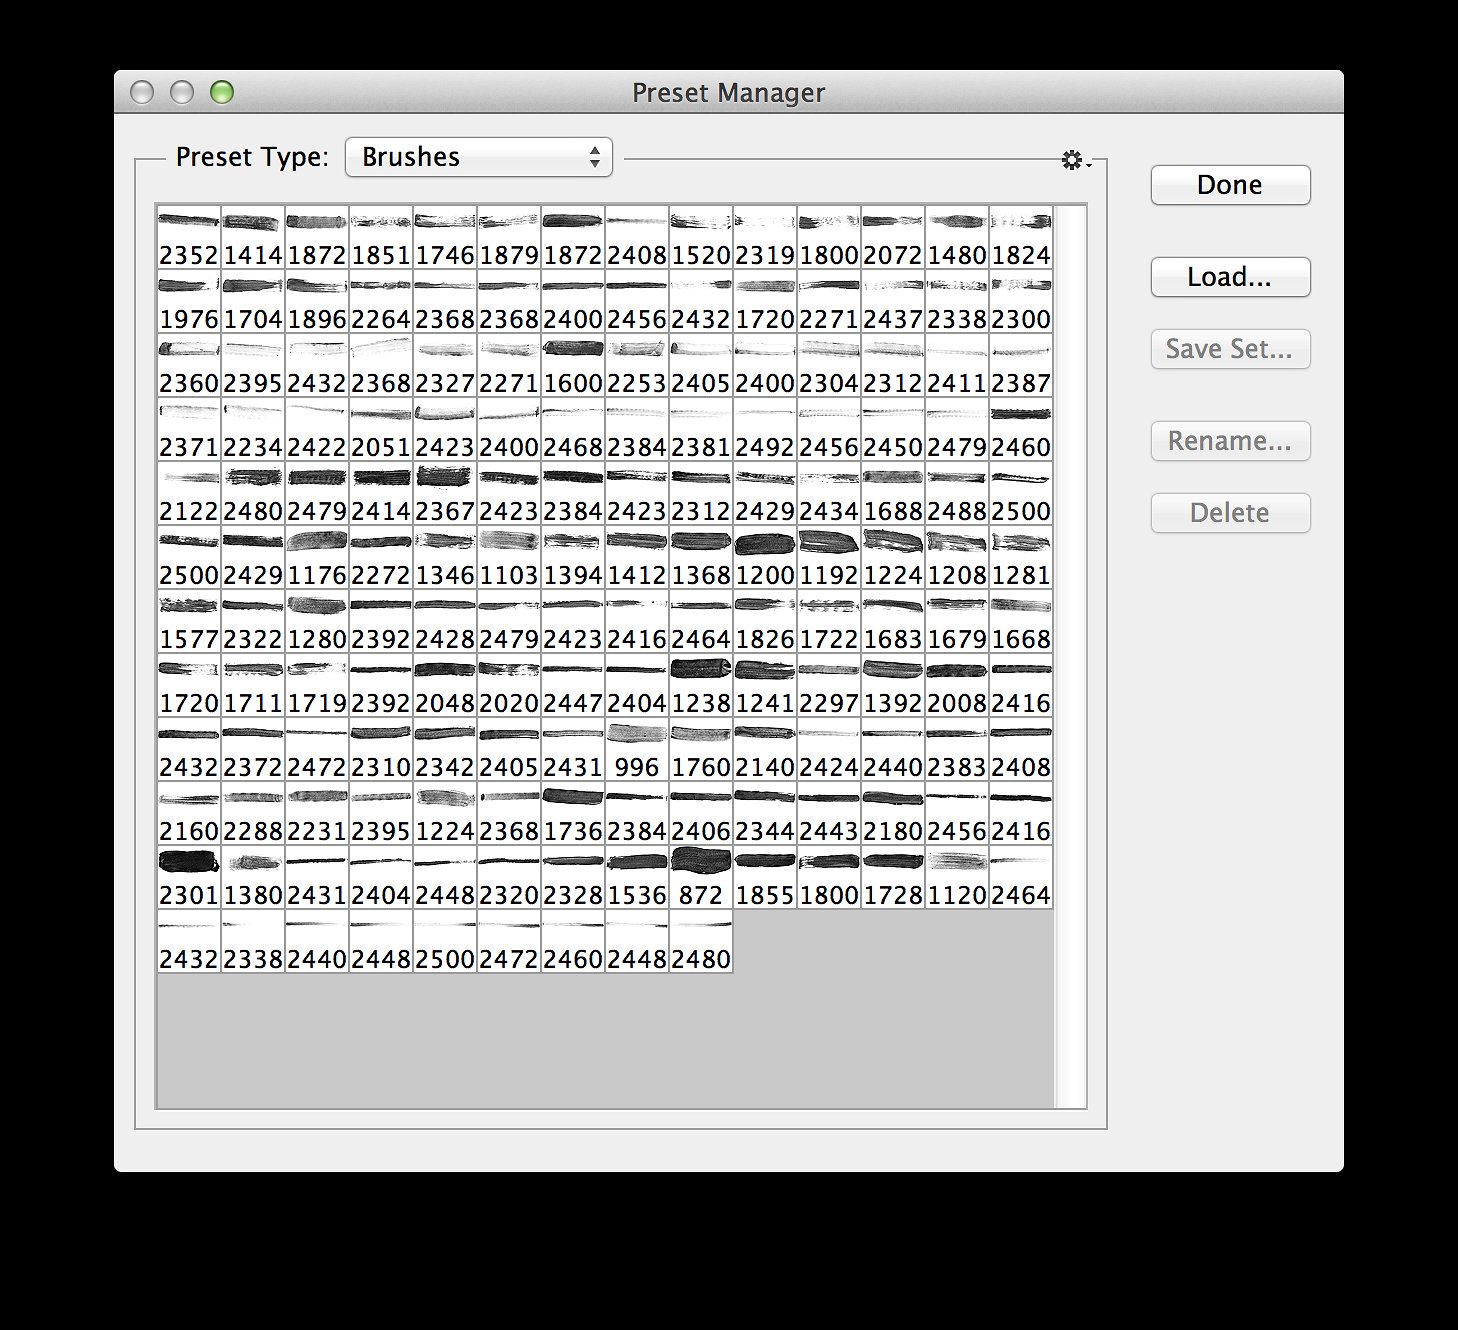Select brush preset 2140
1458x1330 pixels.
(765, 750)
